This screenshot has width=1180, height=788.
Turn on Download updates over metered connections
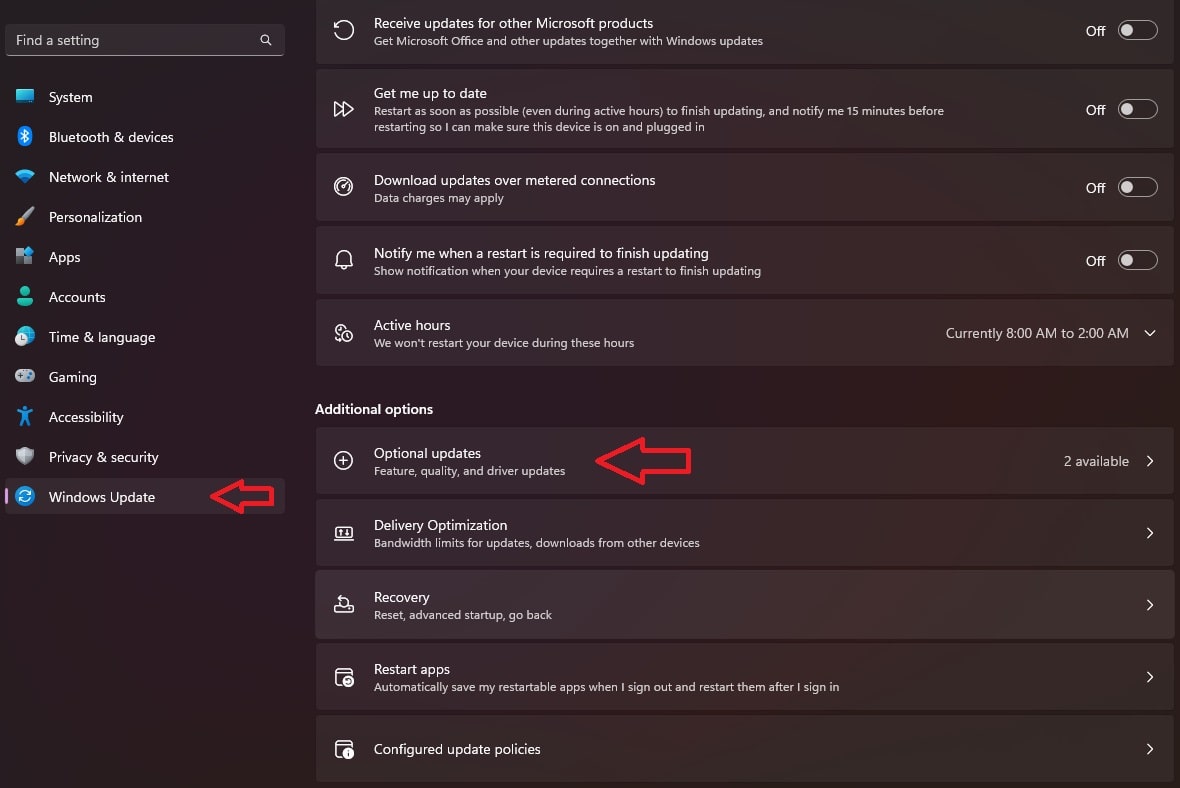tap(1137, 187)
